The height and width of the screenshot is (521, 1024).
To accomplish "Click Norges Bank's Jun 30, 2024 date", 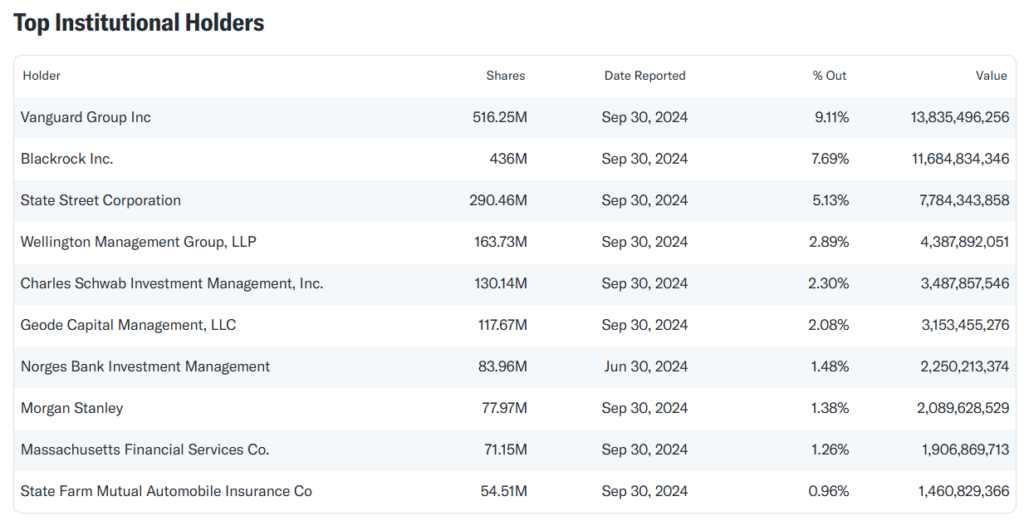I will pos(645,367).
